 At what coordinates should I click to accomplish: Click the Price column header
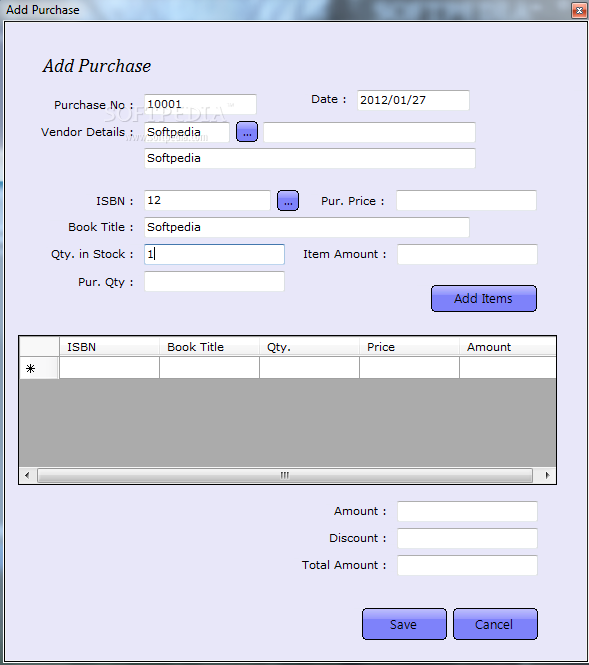click(410, 347)
